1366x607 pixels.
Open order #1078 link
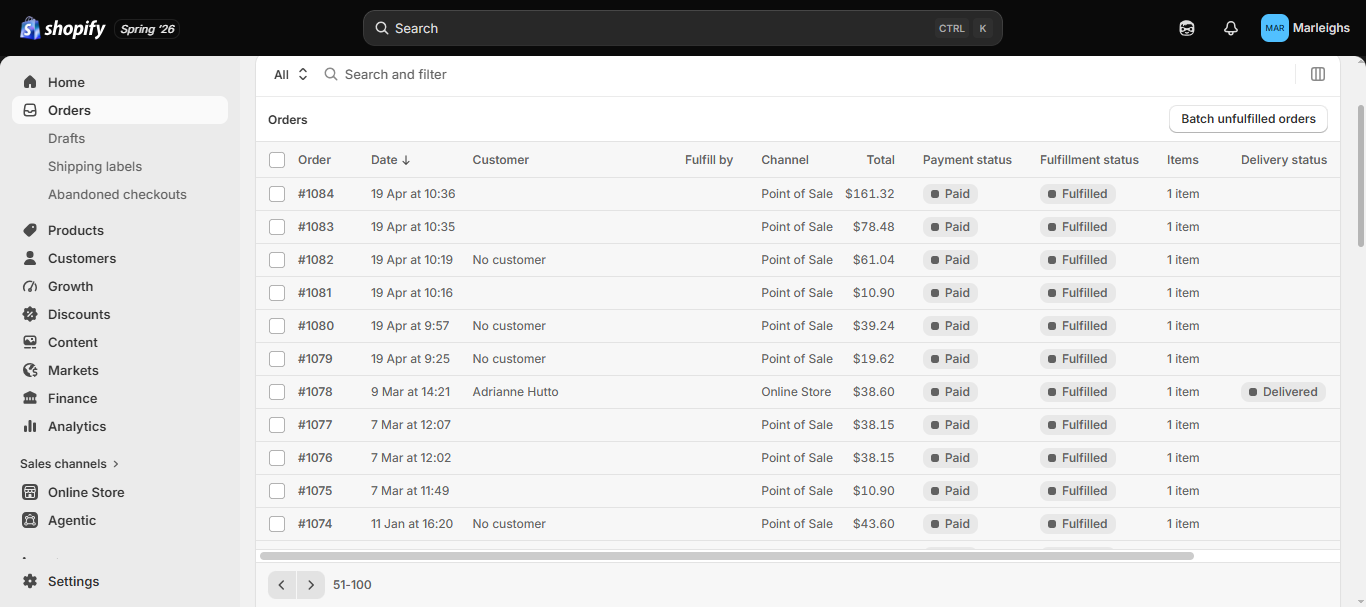pyautogui.click(x=315, y=392)
